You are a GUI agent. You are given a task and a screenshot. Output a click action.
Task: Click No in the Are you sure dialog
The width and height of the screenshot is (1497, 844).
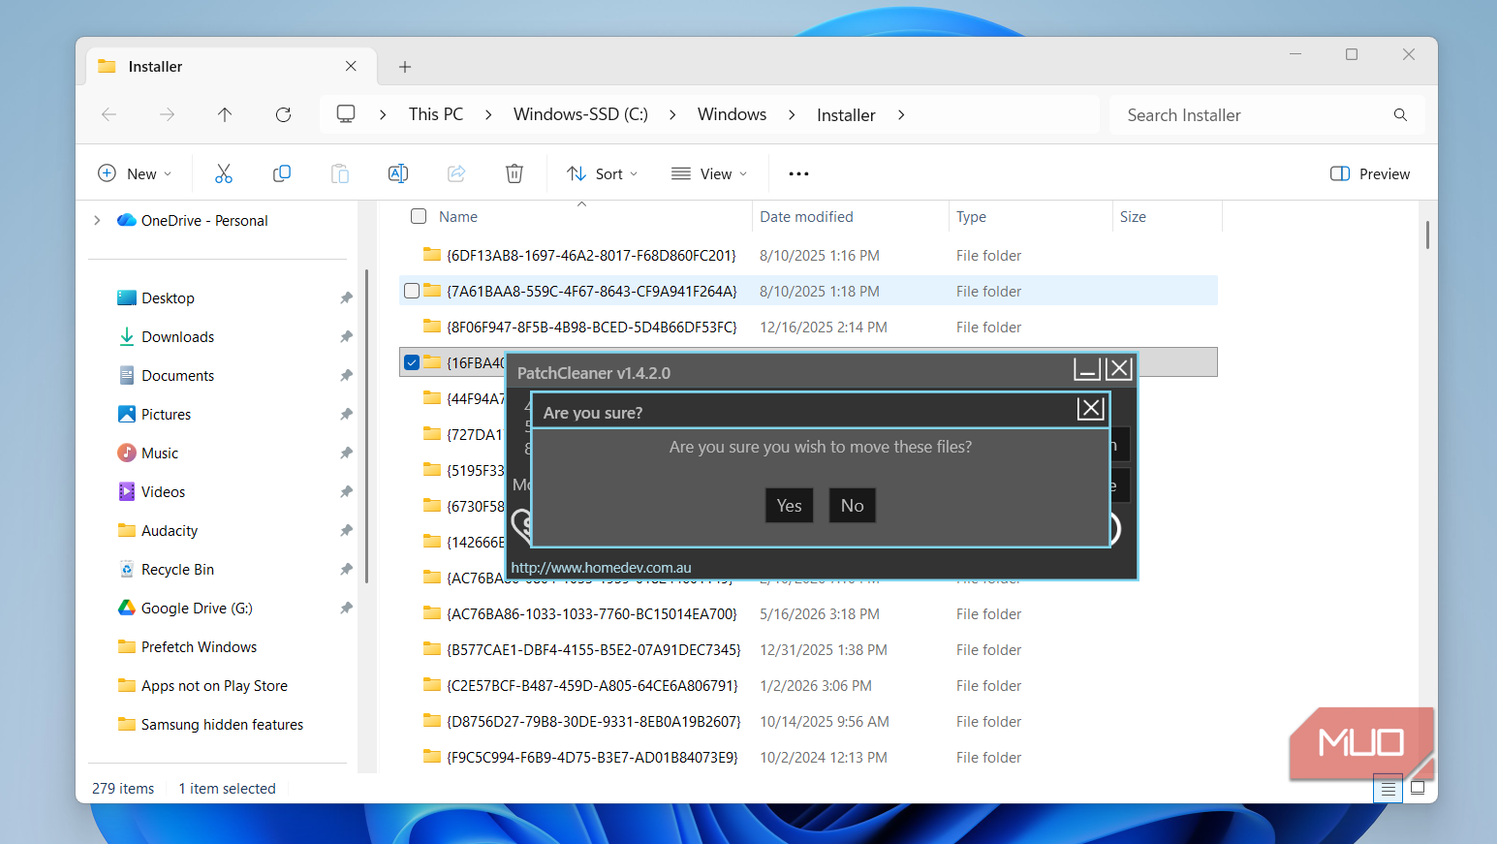pyautogui.click(x=852, y=506)
